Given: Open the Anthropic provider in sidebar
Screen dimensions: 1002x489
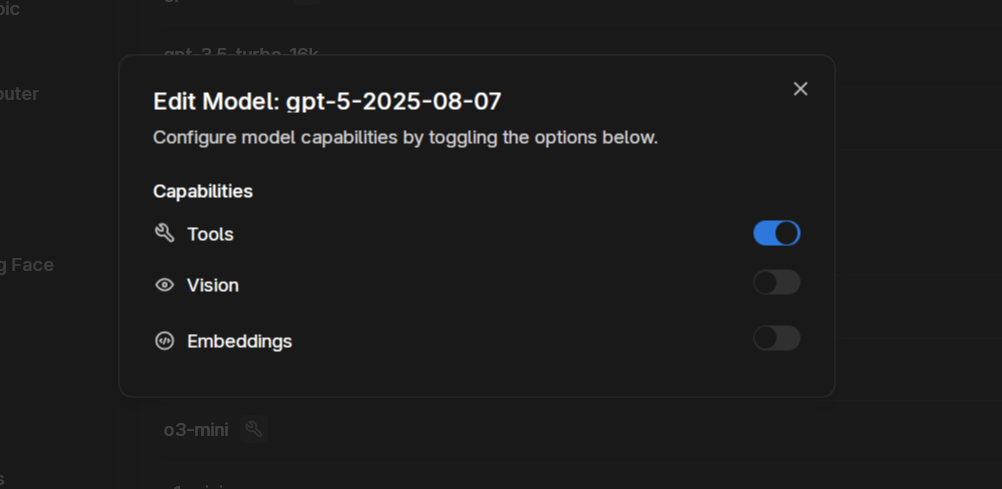Looking at the screenshot, I should point(10,9).
